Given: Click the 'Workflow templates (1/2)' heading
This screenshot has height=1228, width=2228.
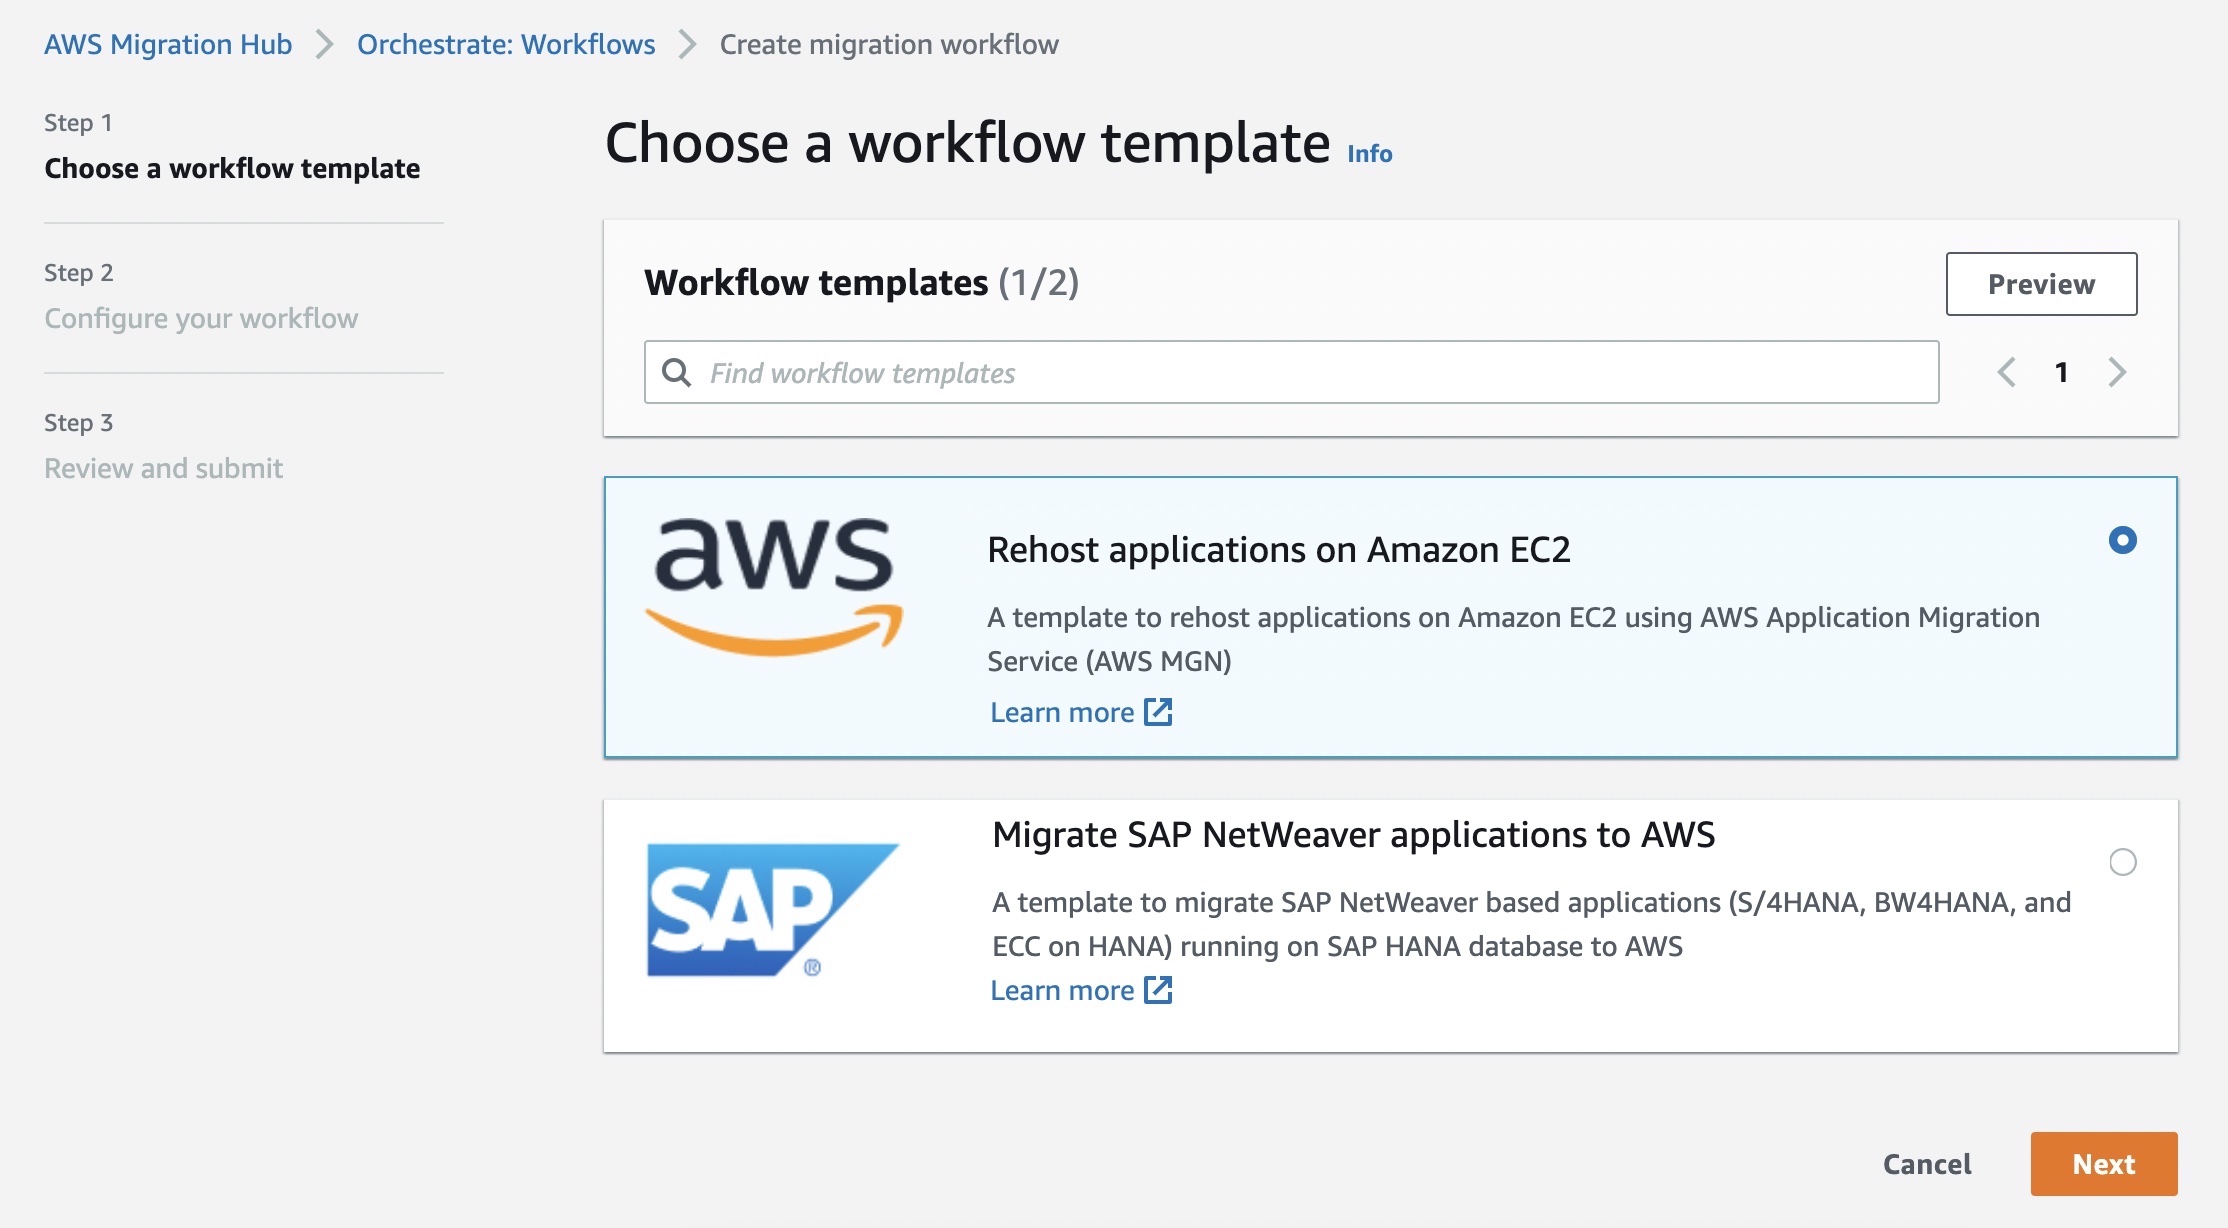Looking at the screenshot, I should 861,283.
